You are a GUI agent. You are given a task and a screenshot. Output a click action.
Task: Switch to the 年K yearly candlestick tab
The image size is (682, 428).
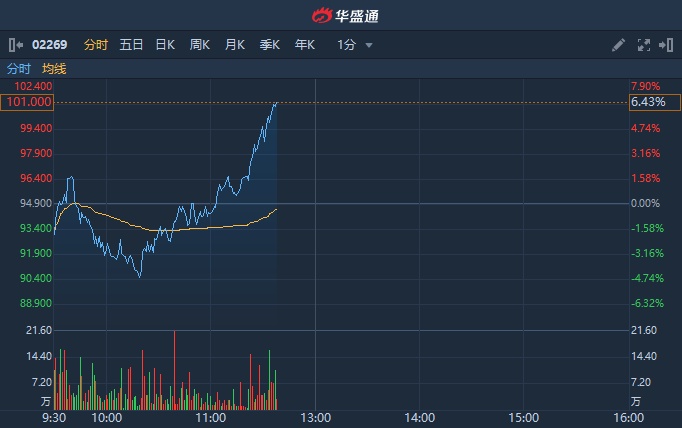coord(305,45)
